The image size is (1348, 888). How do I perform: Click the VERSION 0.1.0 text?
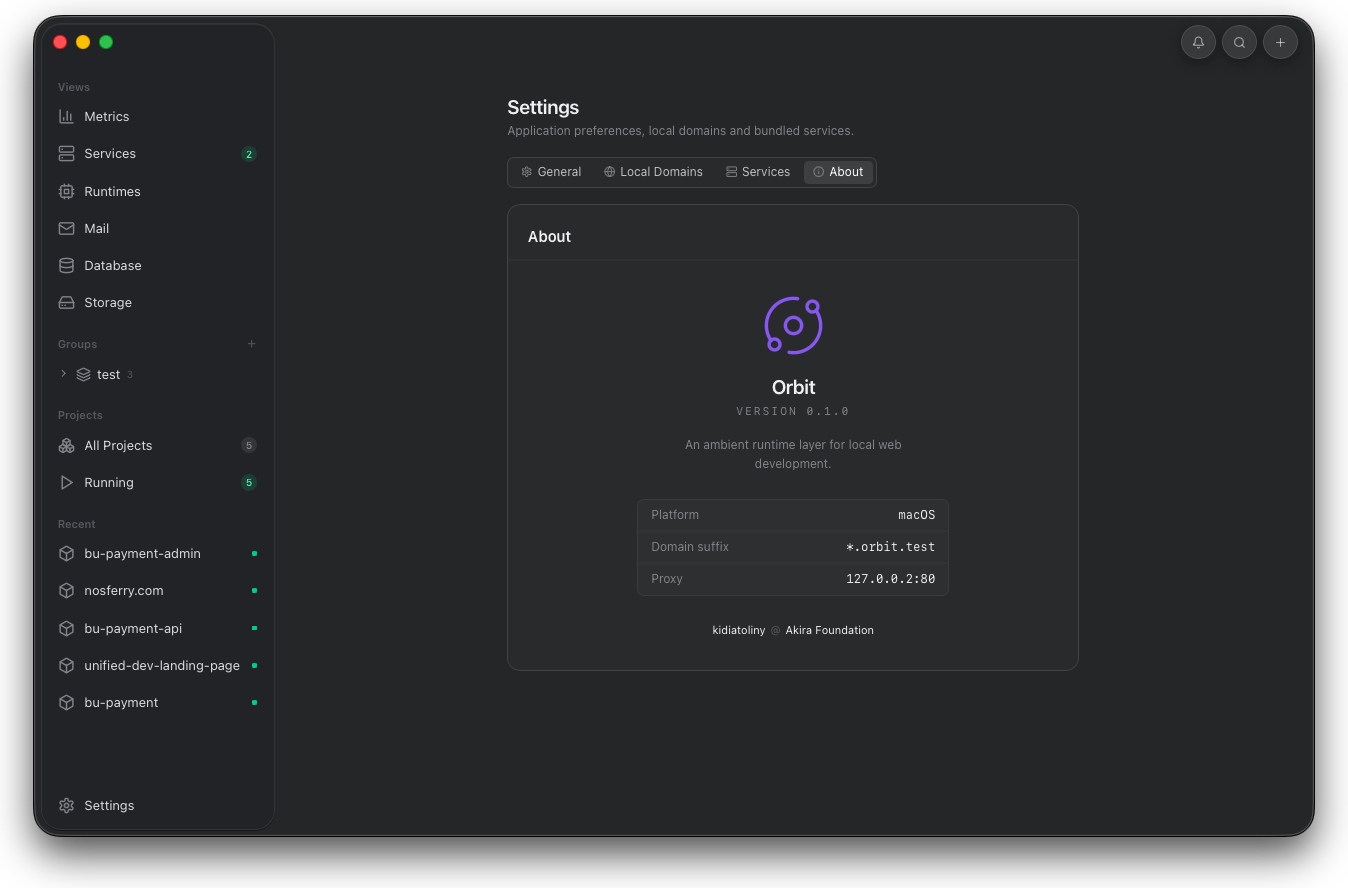click(x=793, y=411)
